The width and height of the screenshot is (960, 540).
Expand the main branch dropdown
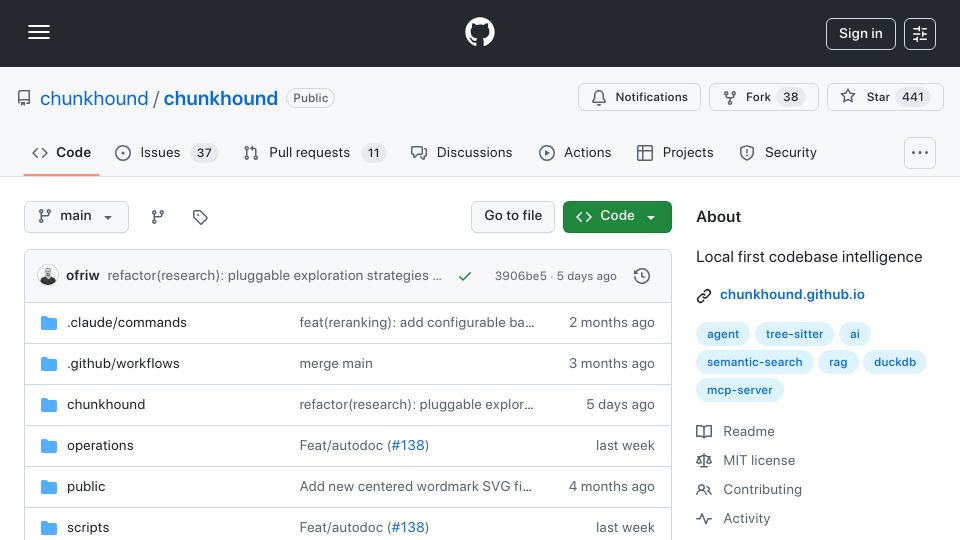point(77,217)
